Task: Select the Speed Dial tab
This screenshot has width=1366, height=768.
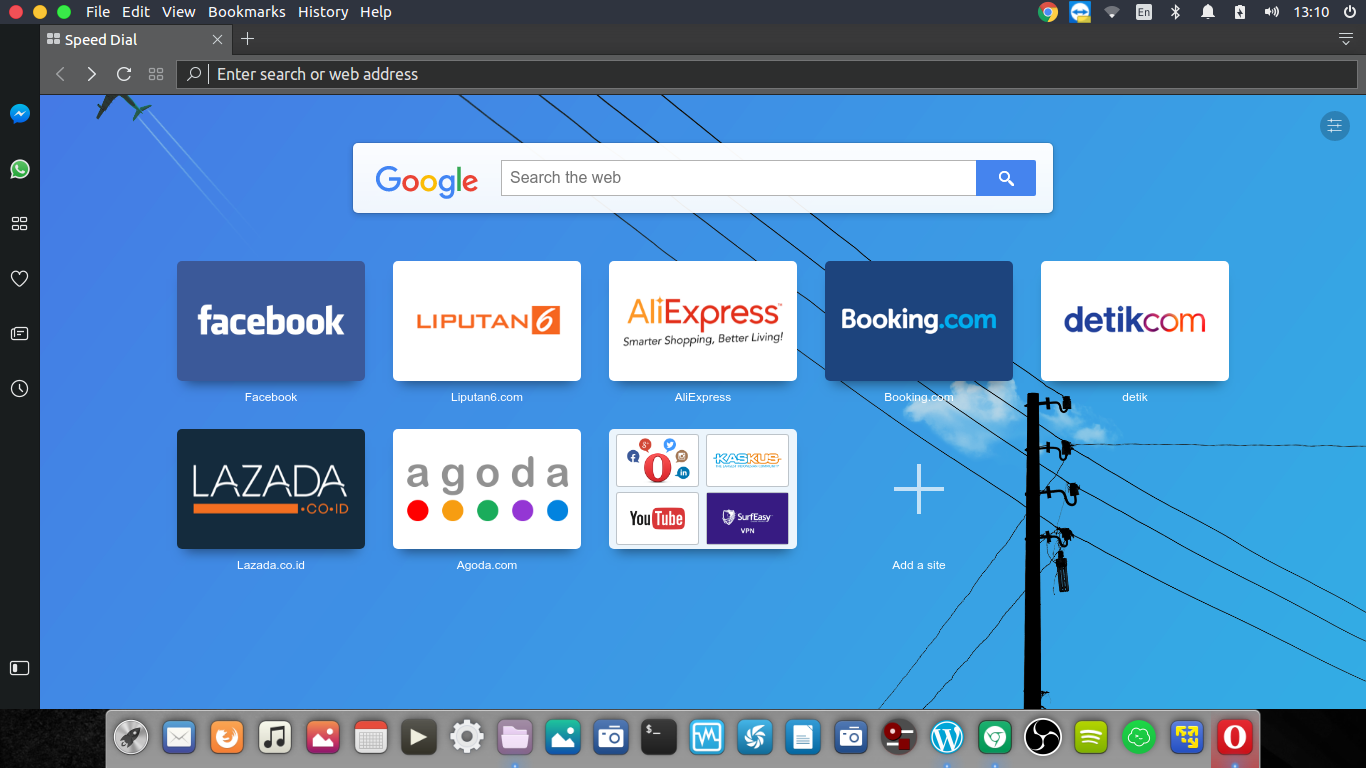Action: point(136,40)
